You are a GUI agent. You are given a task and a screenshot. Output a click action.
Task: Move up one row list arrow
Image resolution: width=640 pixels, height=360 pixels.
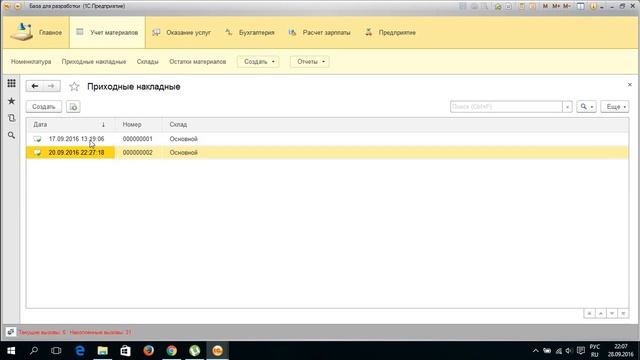(600, 313)
